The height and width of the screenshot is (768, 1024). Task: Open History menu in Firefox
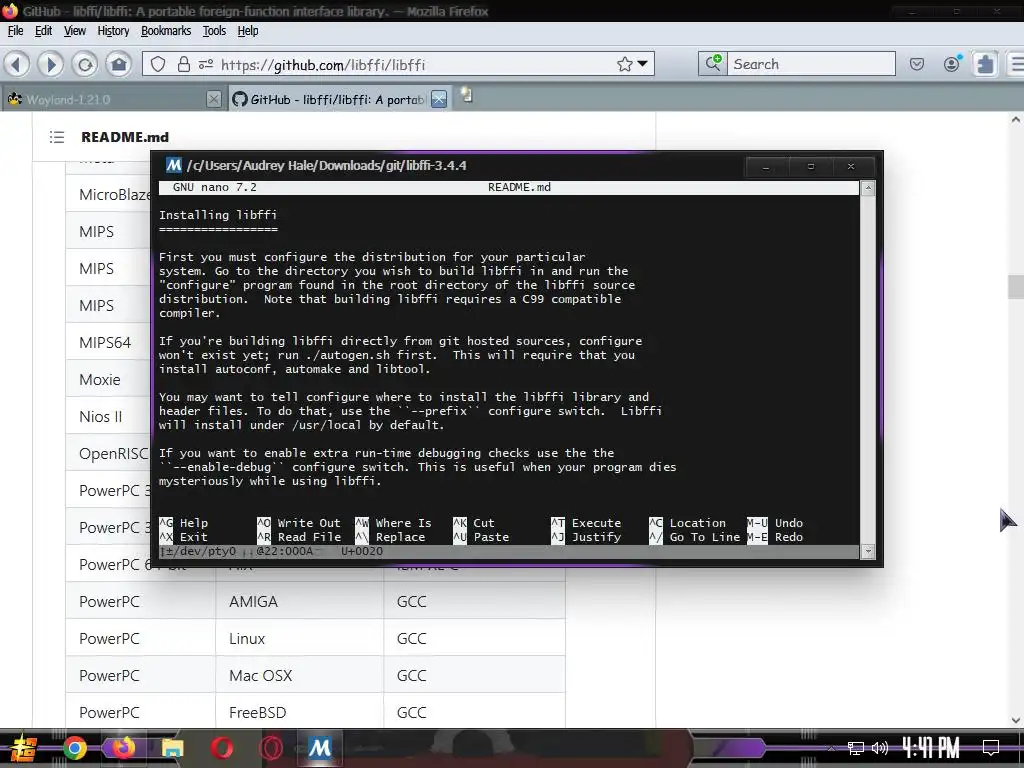pos(113,31)
